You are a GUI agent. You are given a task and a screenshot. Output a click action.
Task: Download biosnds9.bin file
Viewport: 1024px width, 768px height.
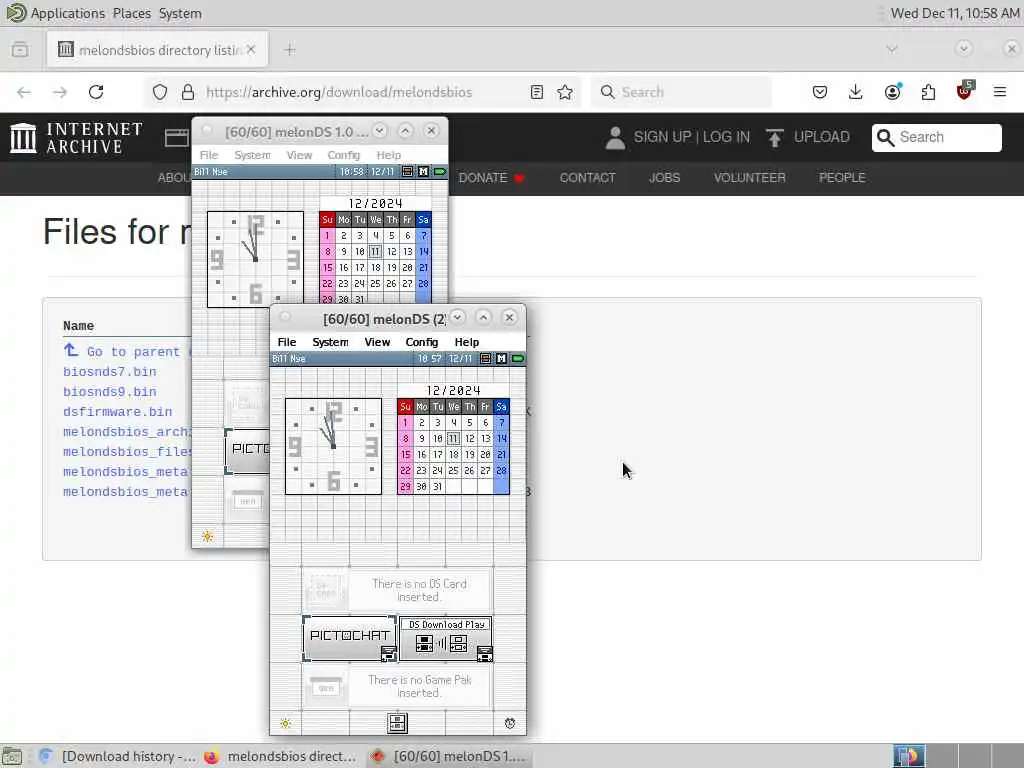click(x=110, y=392)
